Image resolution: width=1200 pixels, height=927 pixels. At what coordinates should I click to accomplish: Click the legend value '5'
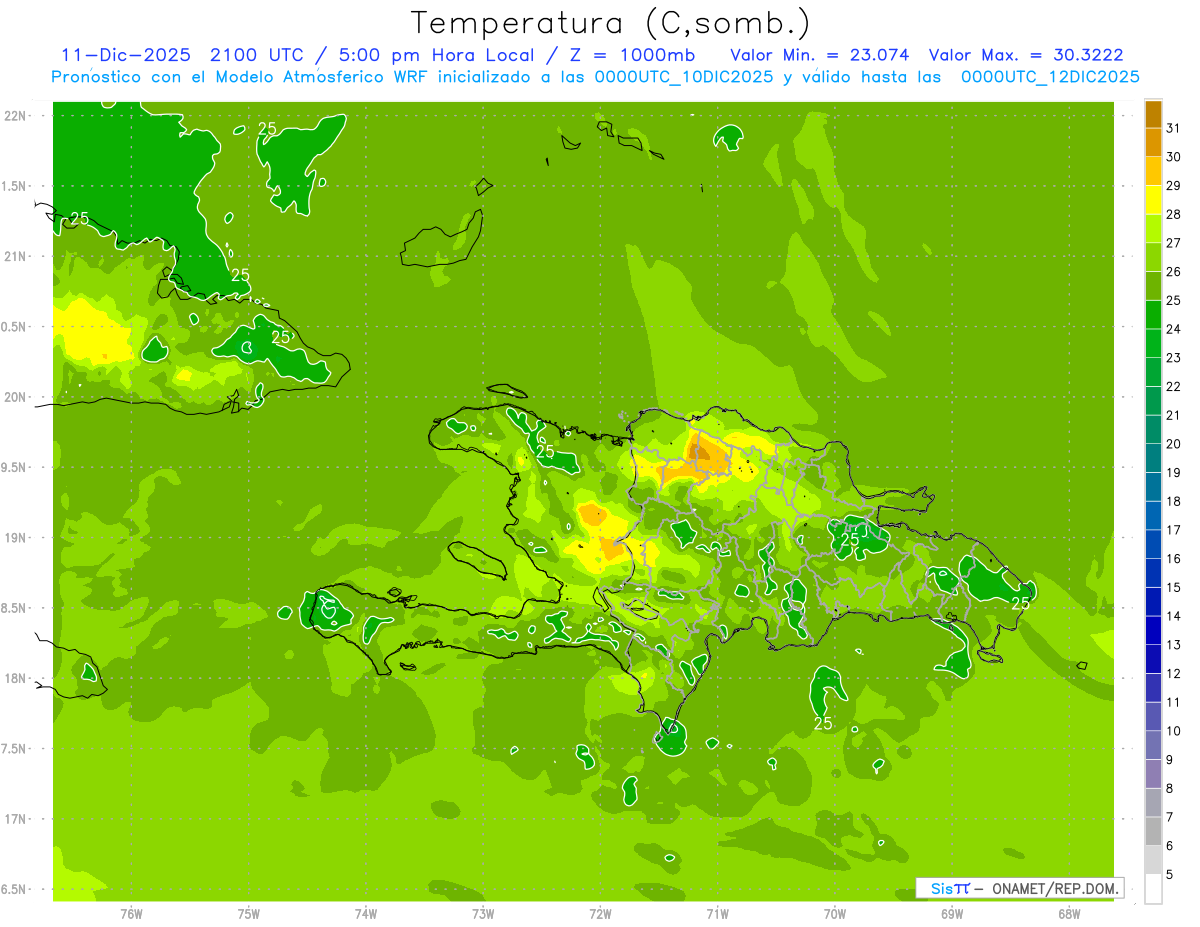[1170, 874]
